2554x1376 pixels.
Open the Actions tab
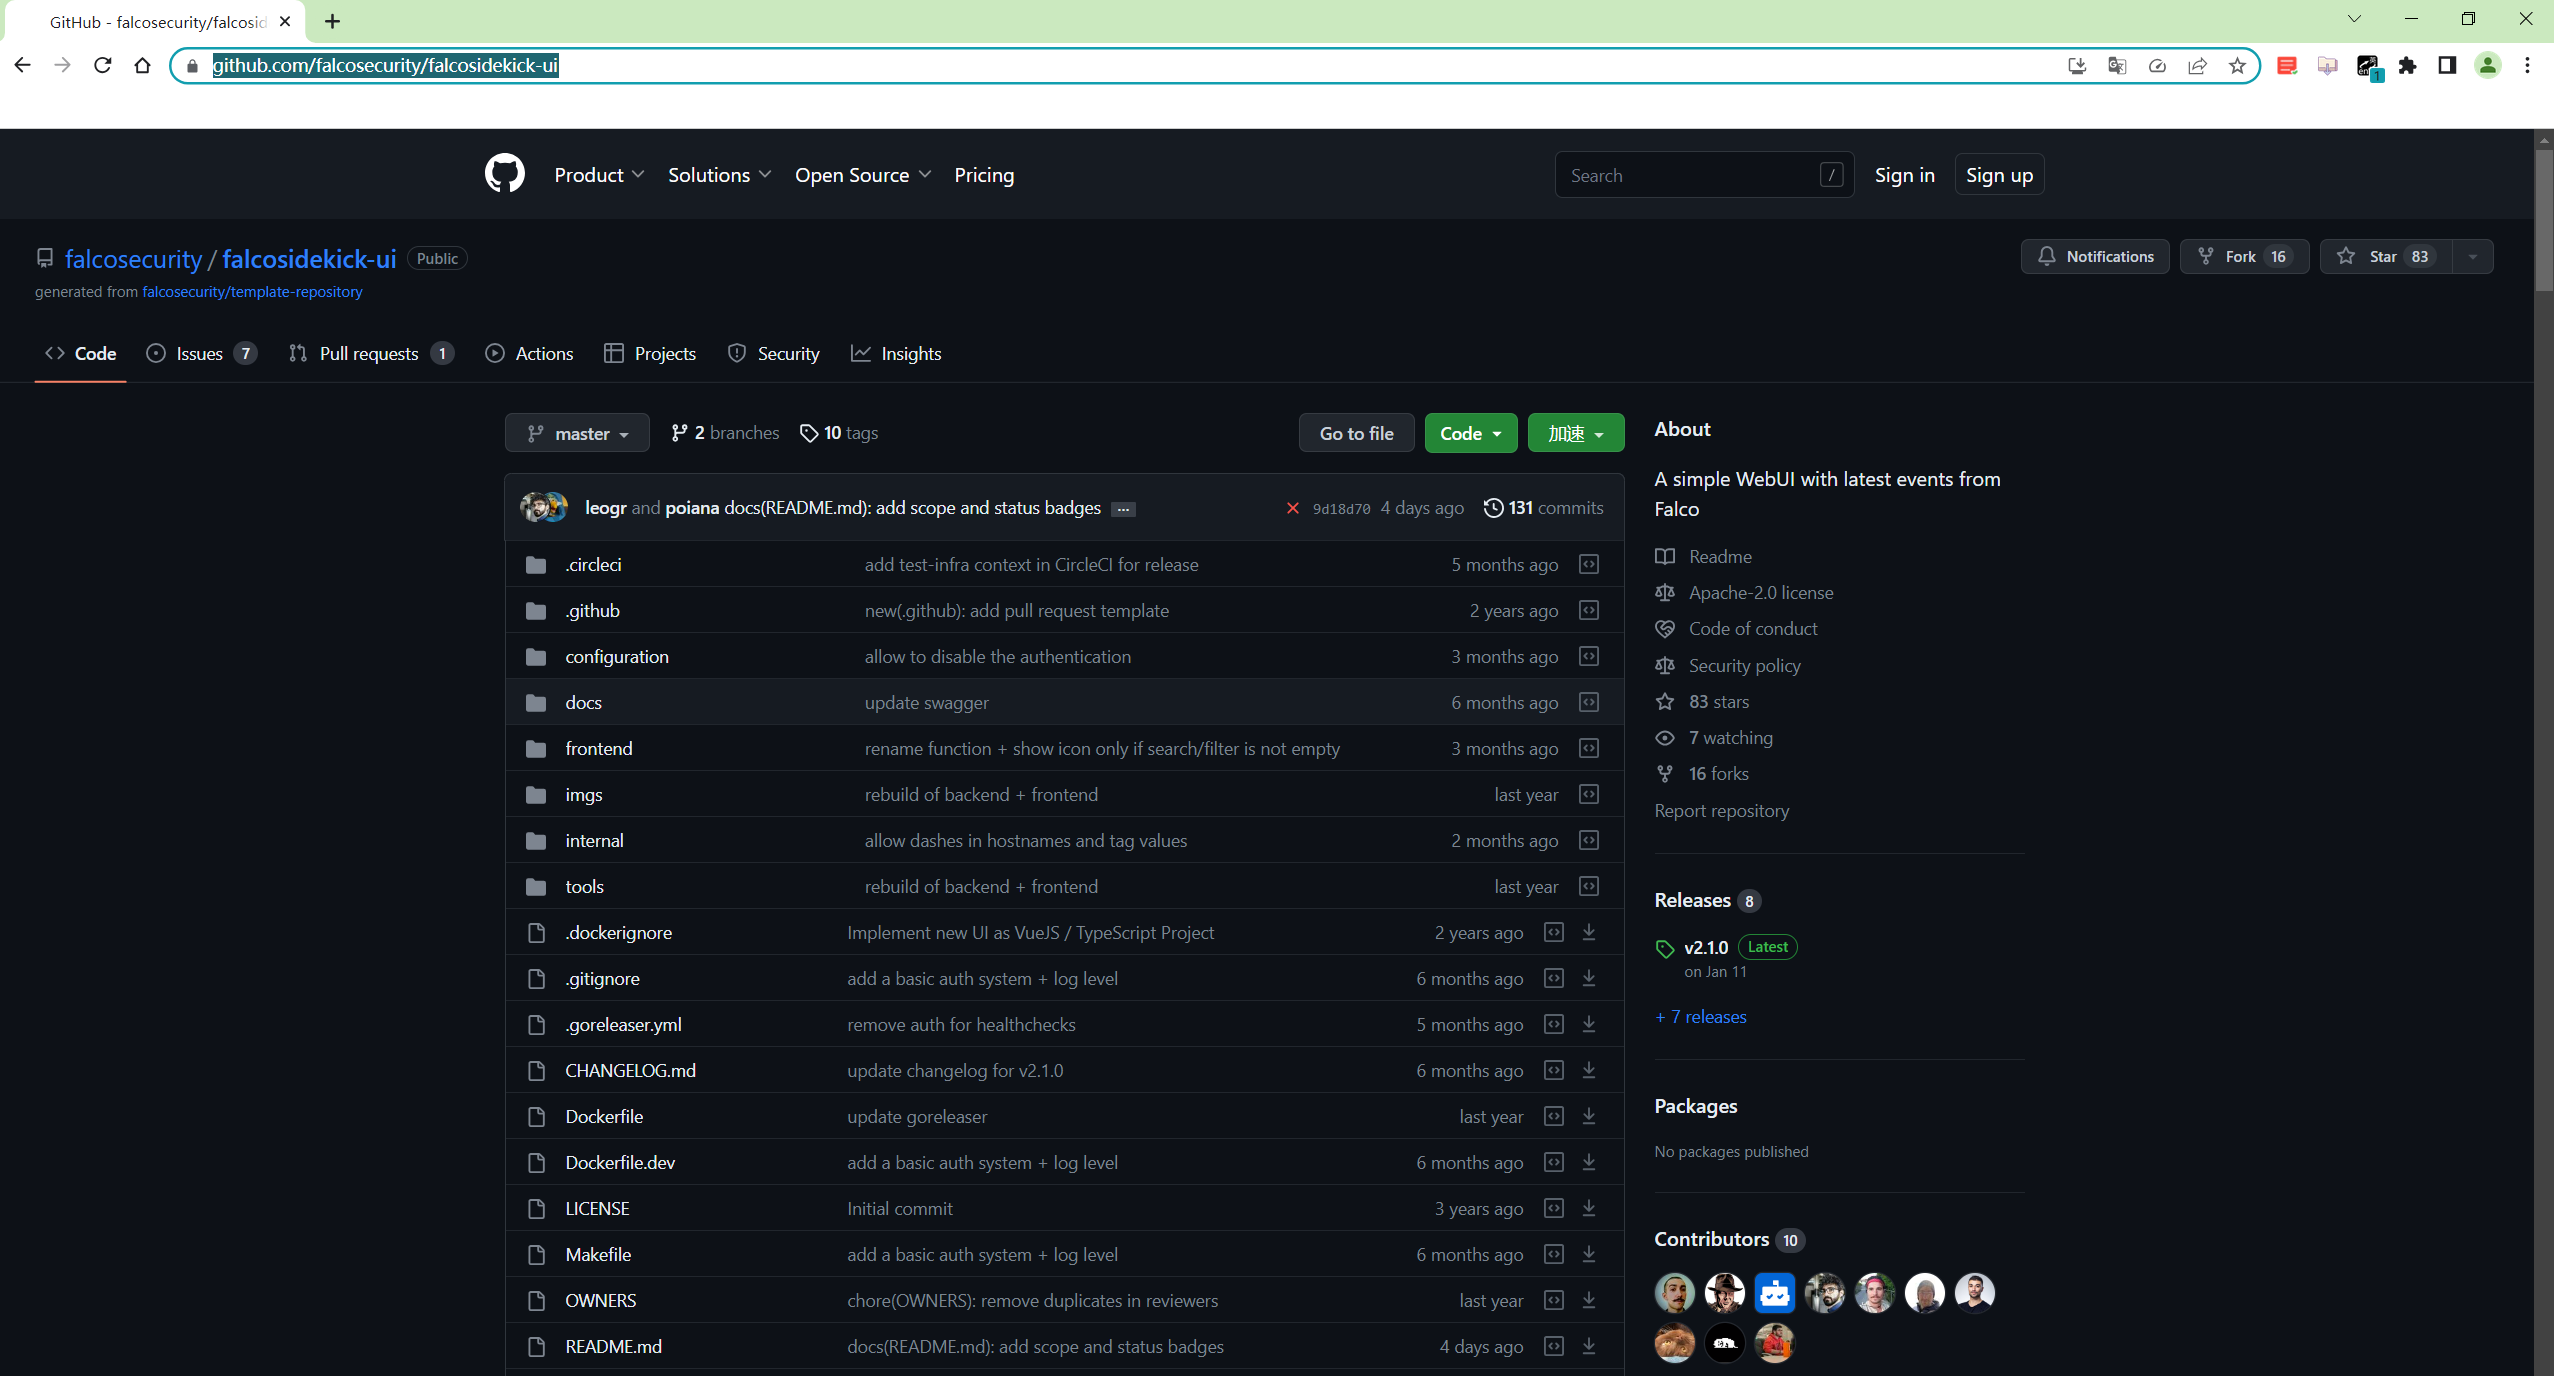(x=529, y=353)
